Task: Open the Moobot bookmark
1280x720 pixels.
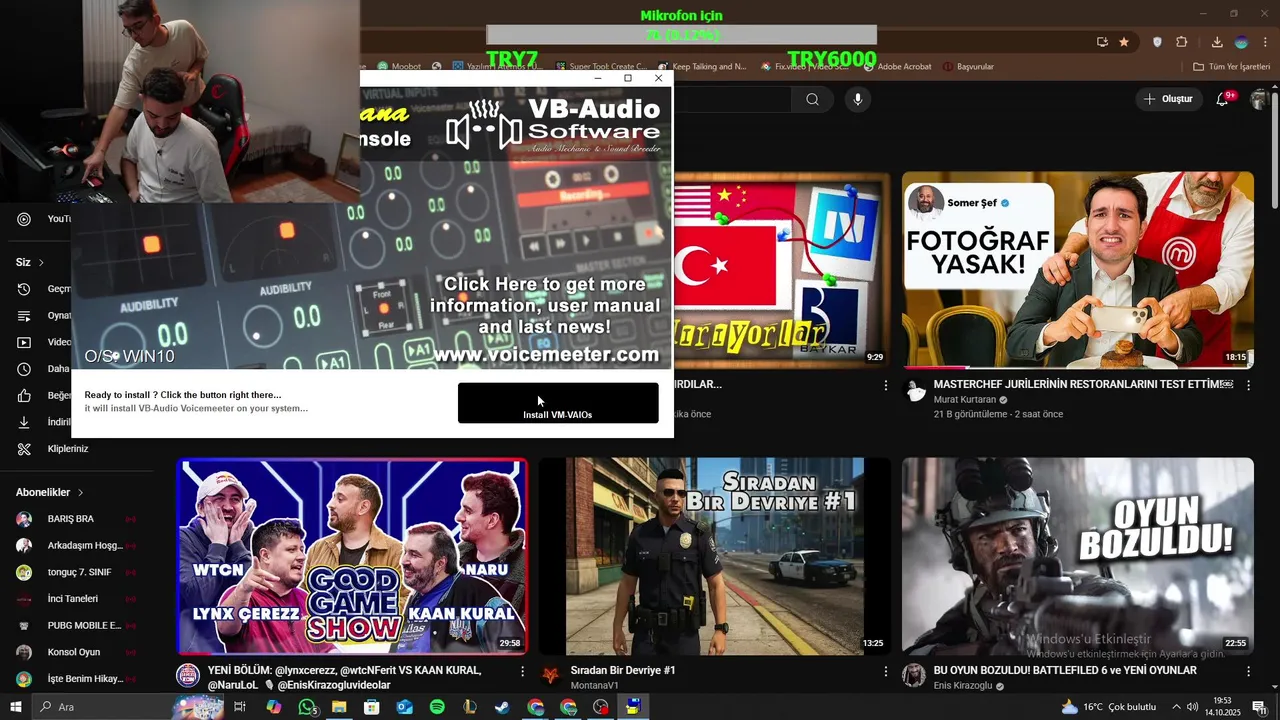Action: pyautogui.click(x=400, y=67)
